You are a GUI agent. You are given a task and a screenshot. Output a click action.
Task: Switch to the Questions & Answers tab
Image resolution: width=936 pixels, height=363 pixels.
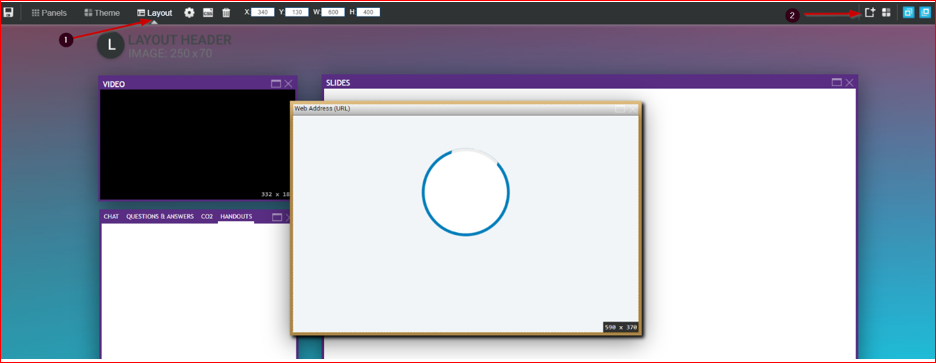[x=160, y=217]
